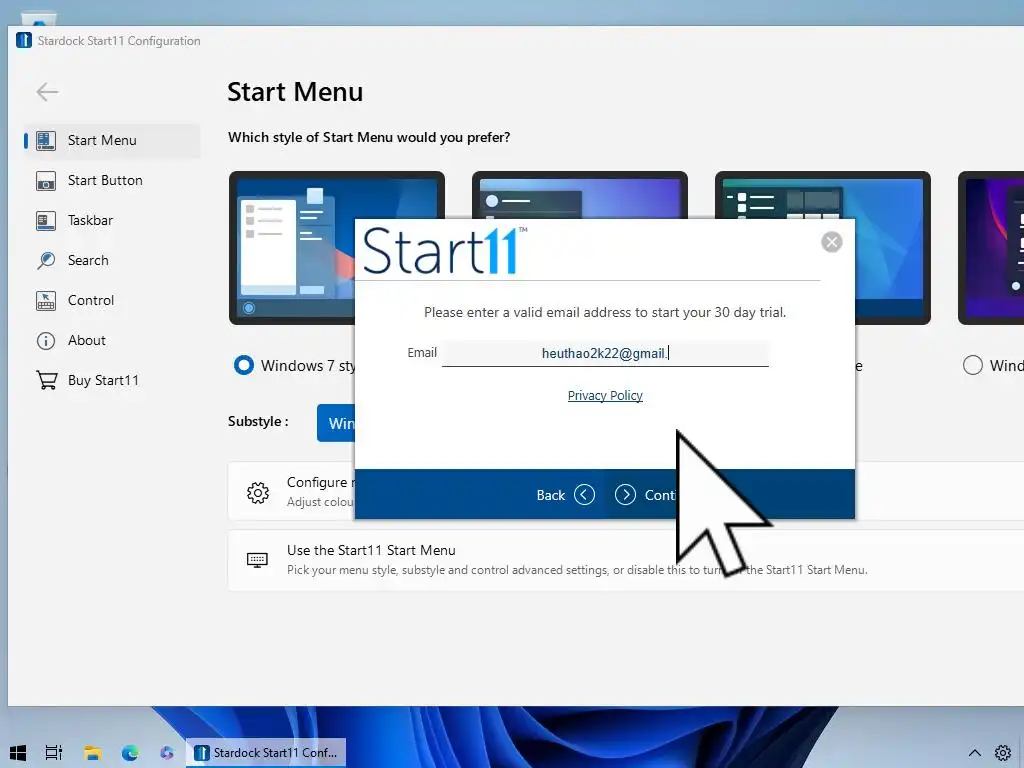This screenshot has height=768, width=1024.
Task: Click the Start Menu sidebar icon
Action: 46,140
